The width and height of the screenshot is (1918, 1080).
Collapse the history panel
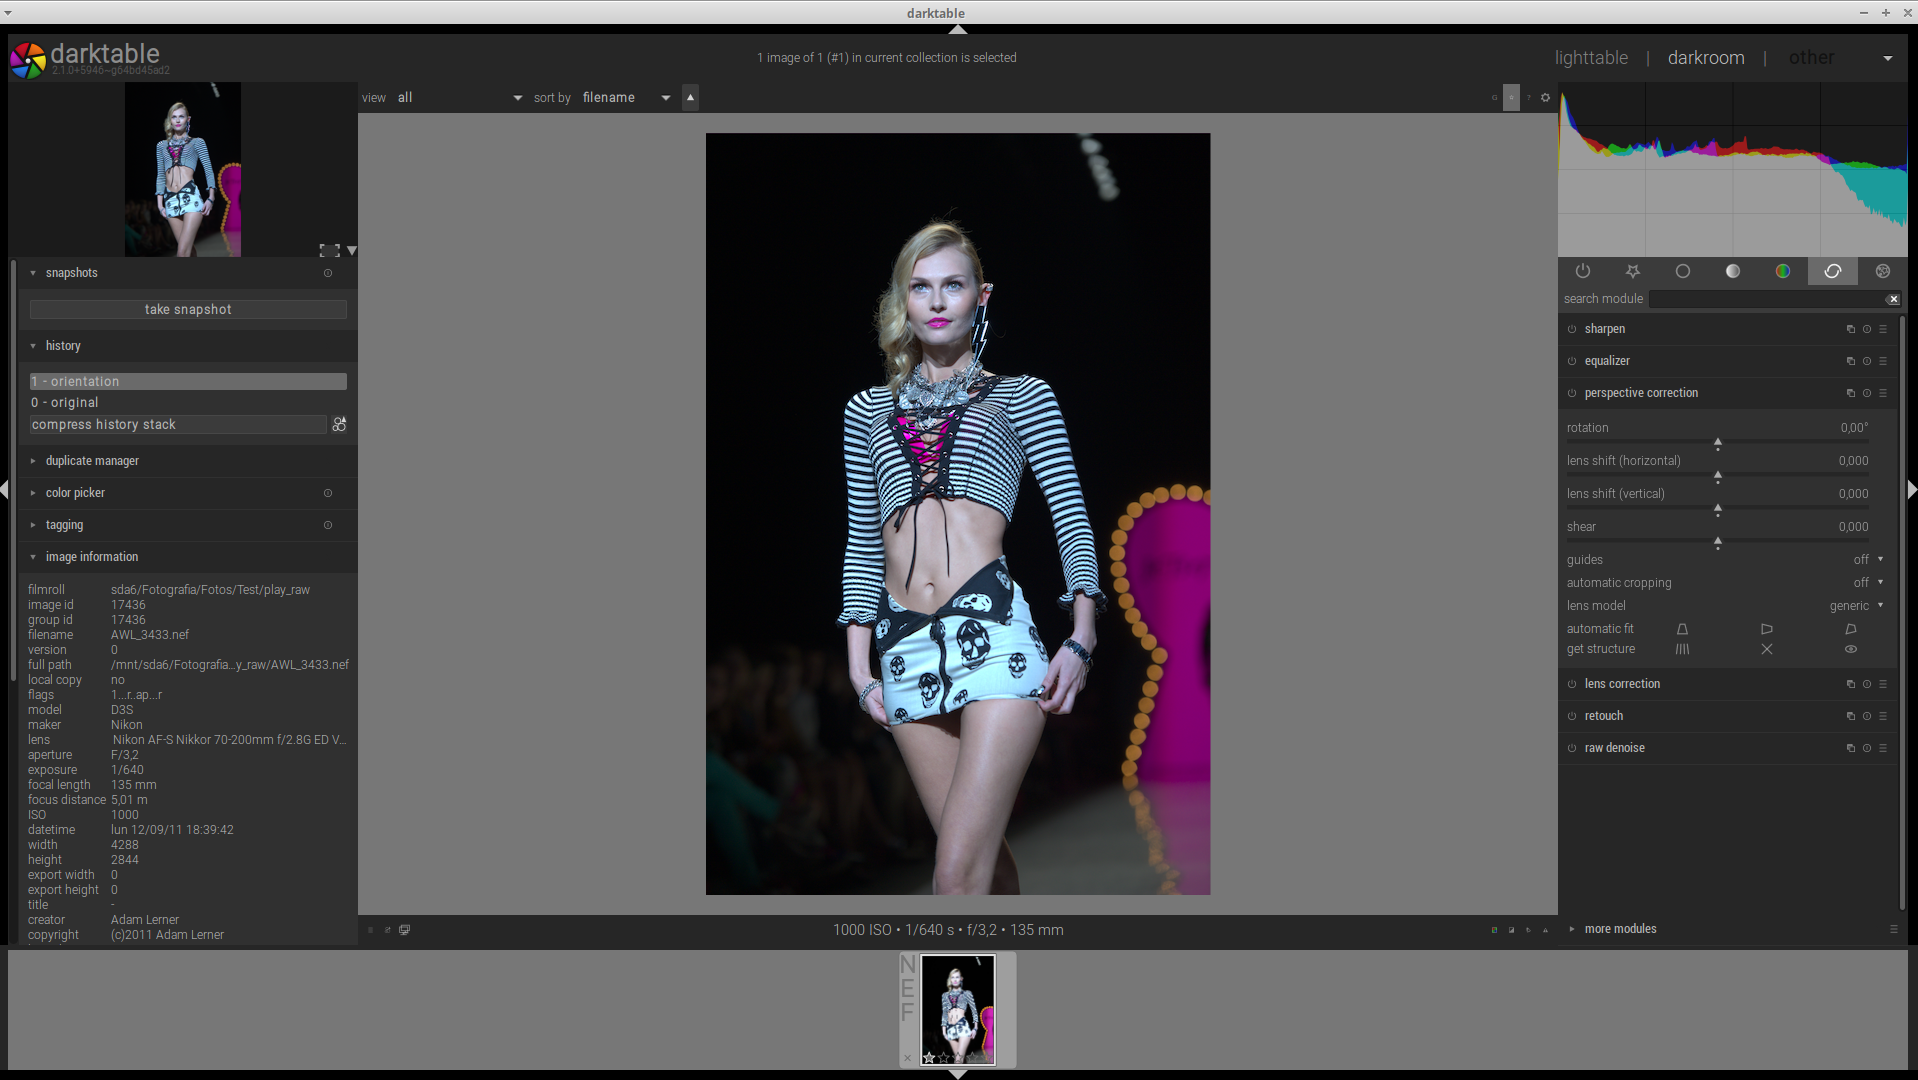click(x=33, y=346)
